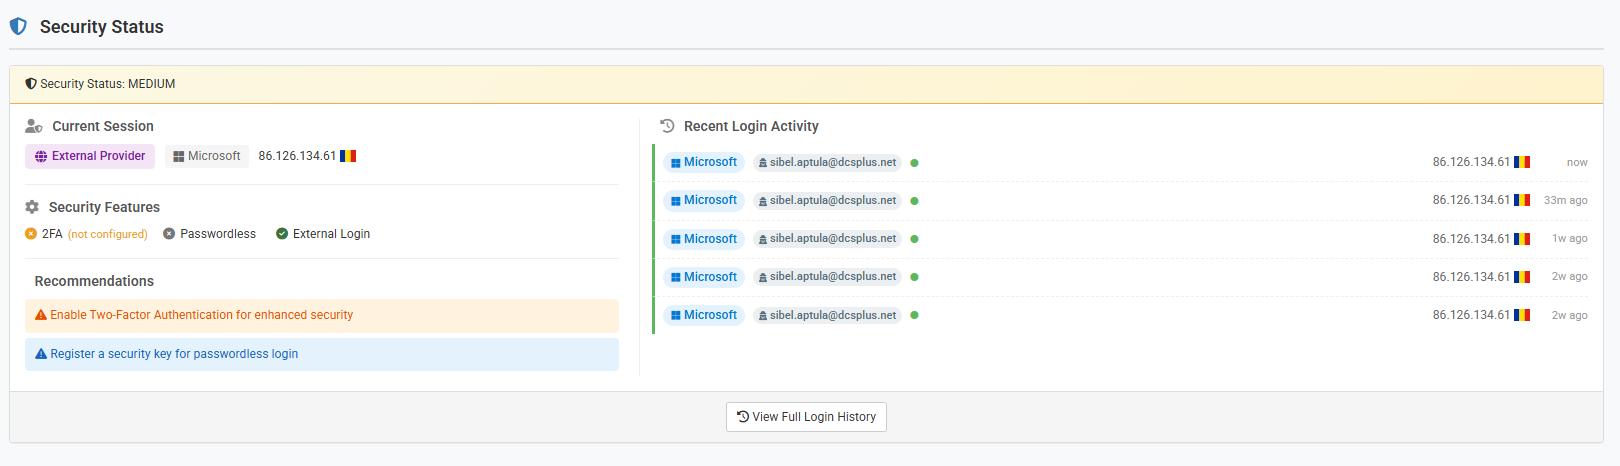Click the email badge in the '1w ago' login row
This screenshot has width=1620, height=466.
(828, 239)
